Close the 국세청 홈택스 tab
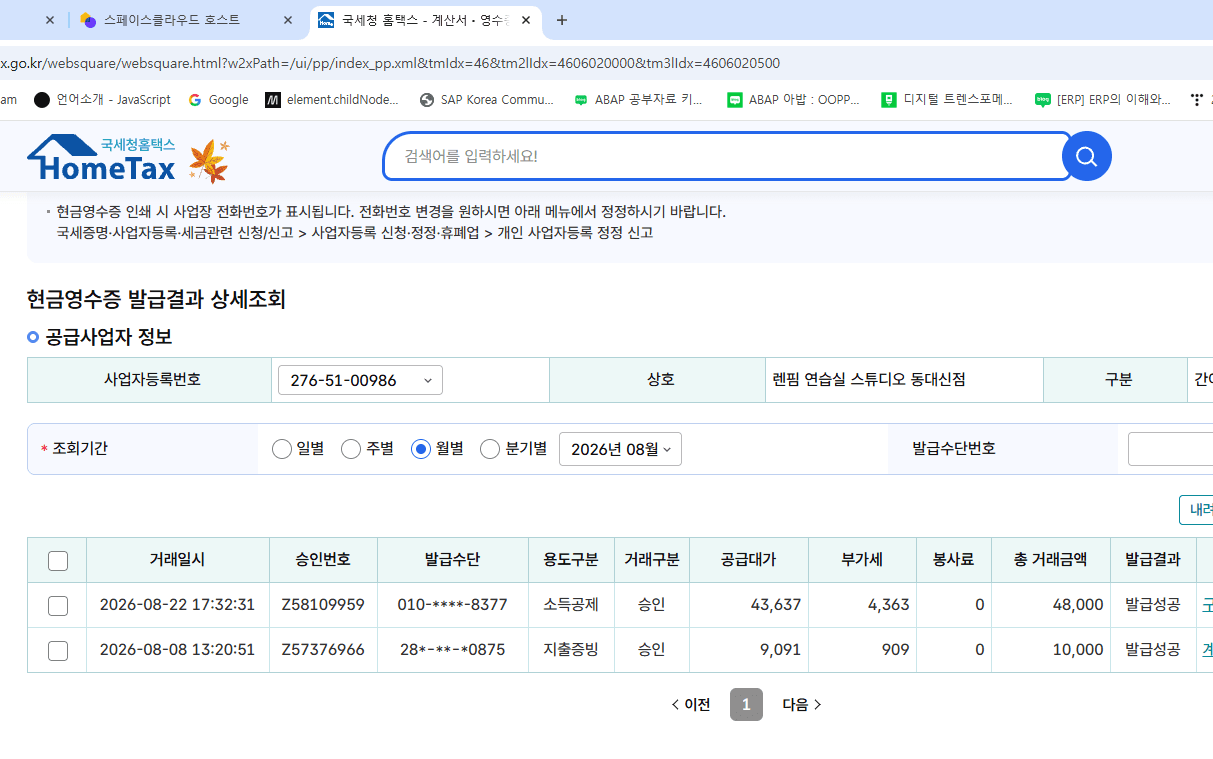The height and width of the screenshot is (759, 1213). (x=525, y=20)
